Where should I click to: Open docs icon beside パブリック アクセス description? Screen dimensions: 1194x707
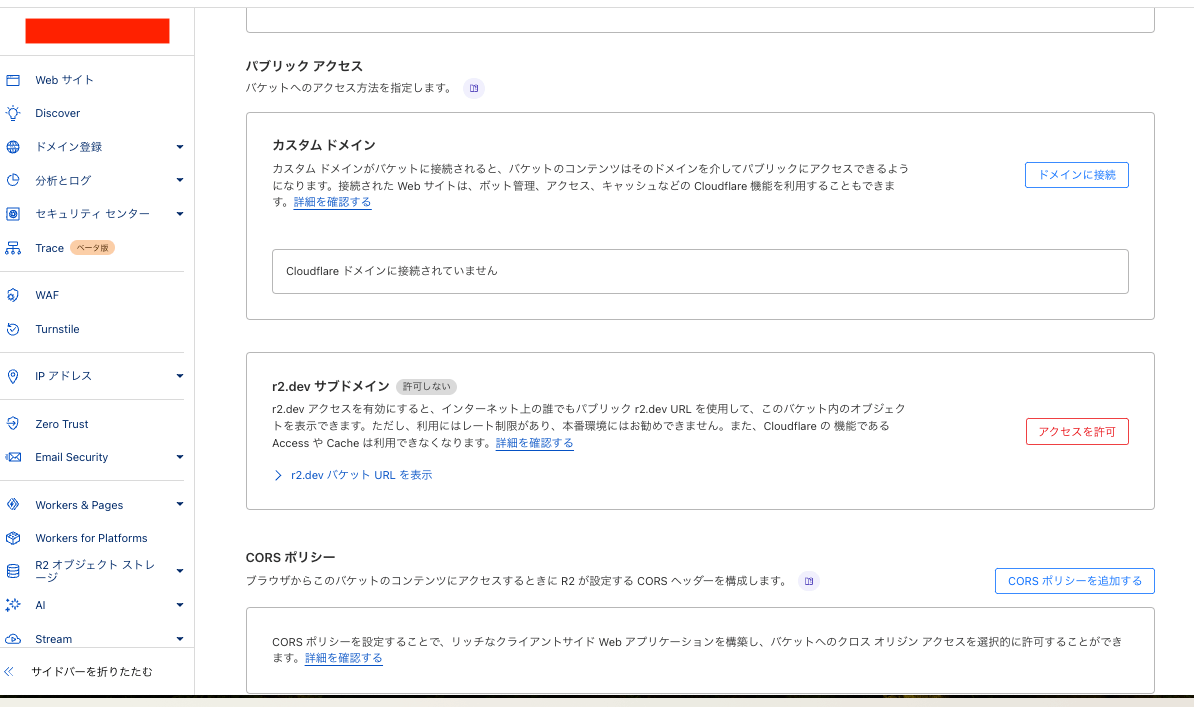(x=474, y=88)
